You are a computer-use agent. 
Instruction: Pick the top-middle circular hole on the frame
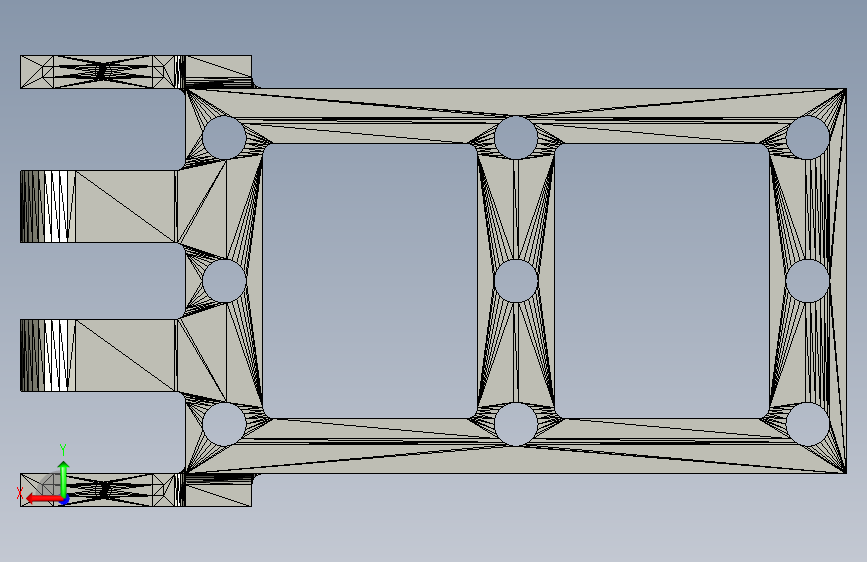point(516,138)
